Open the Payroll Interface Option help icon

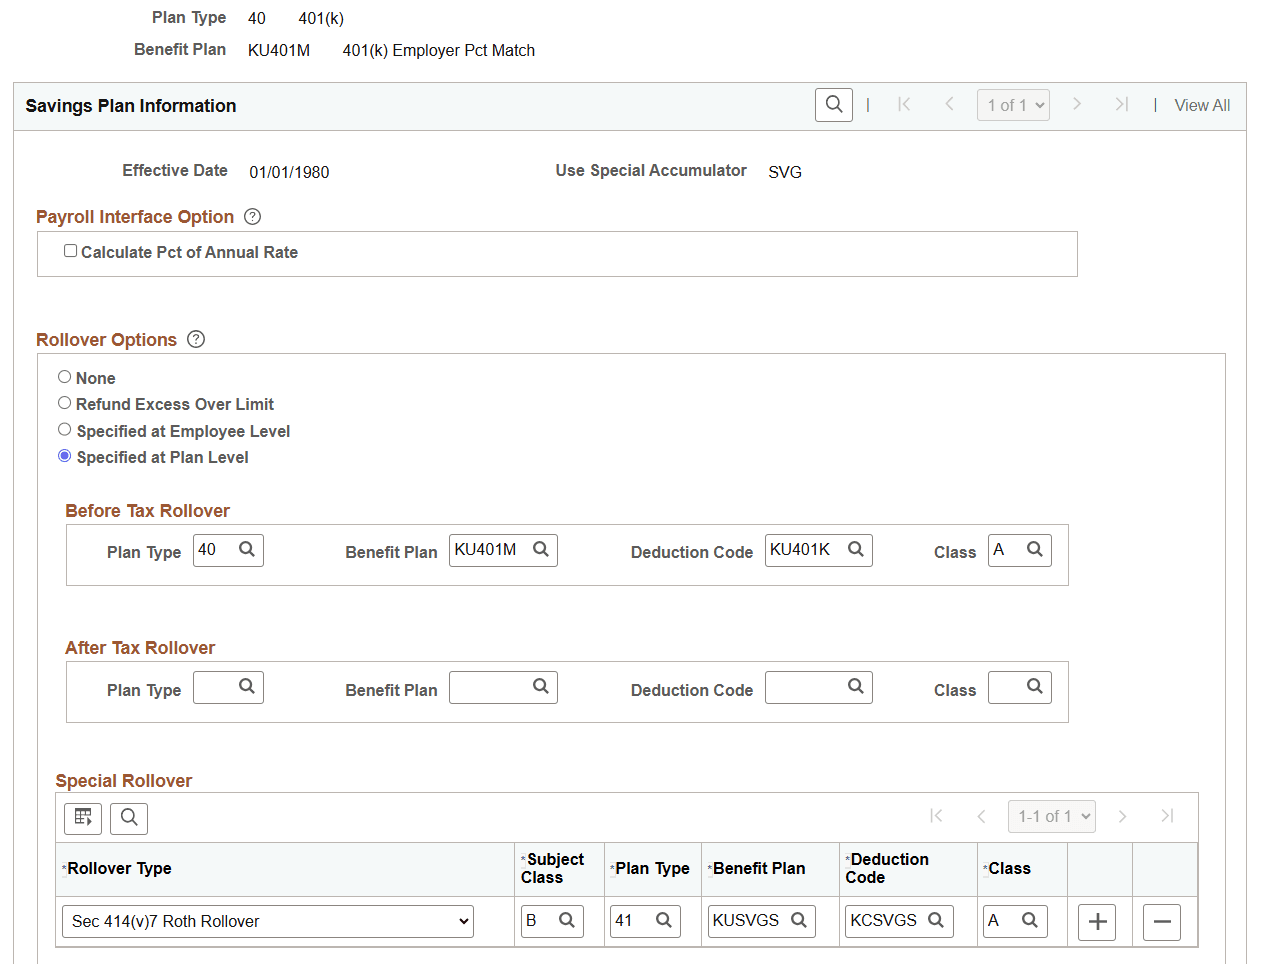pyautogui.click(x=252, y=216)
